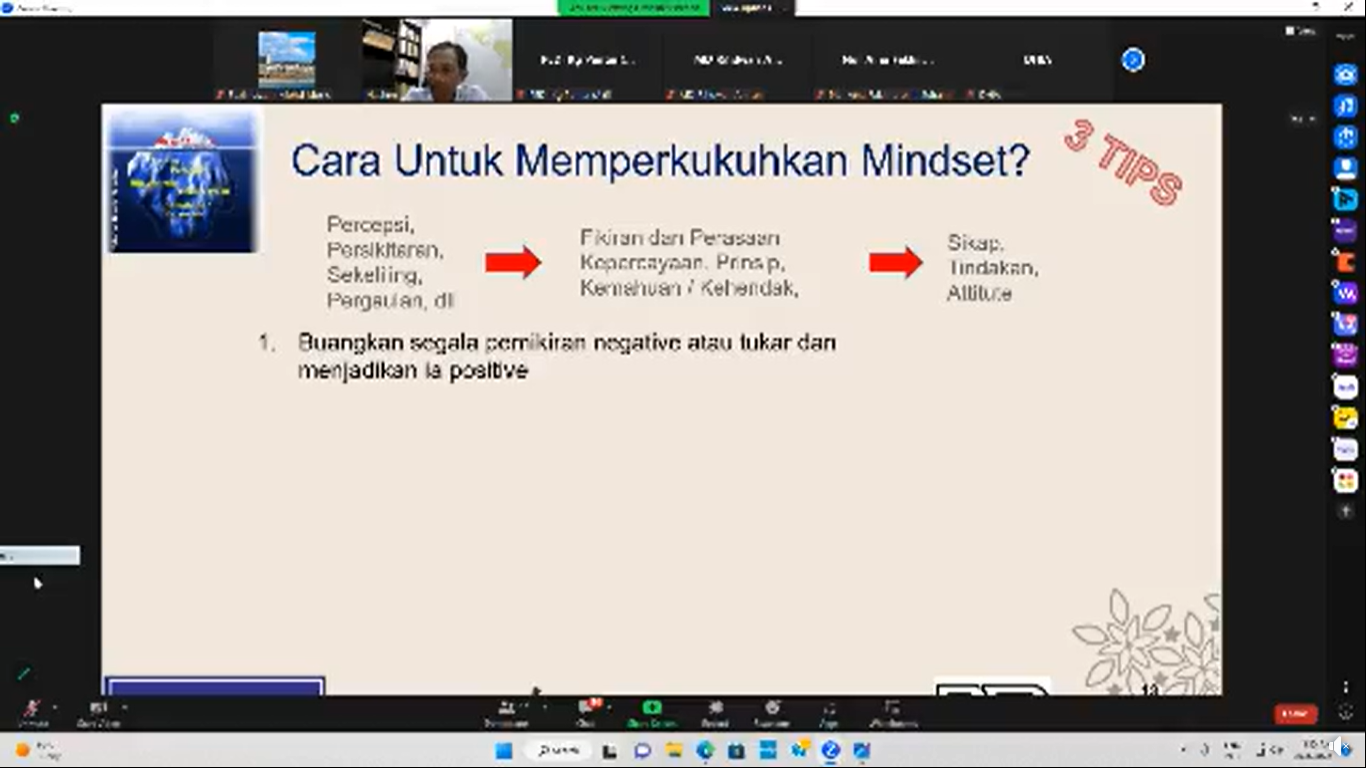This screenshot has height=768, width=1366.
Task: Click the Record icon in Zoom toolbar
Action: point(714,712)
